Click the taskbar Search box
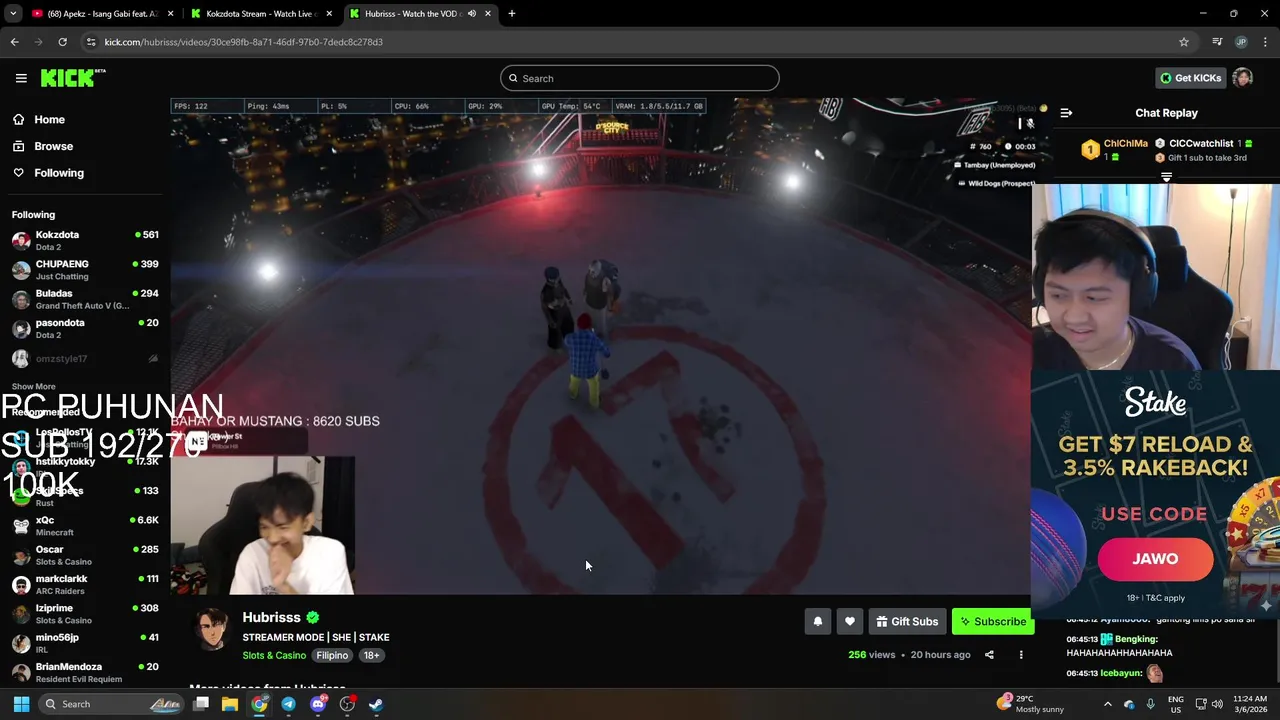Viewport: 1280px width, 720px height. click(x=112, y=704)
